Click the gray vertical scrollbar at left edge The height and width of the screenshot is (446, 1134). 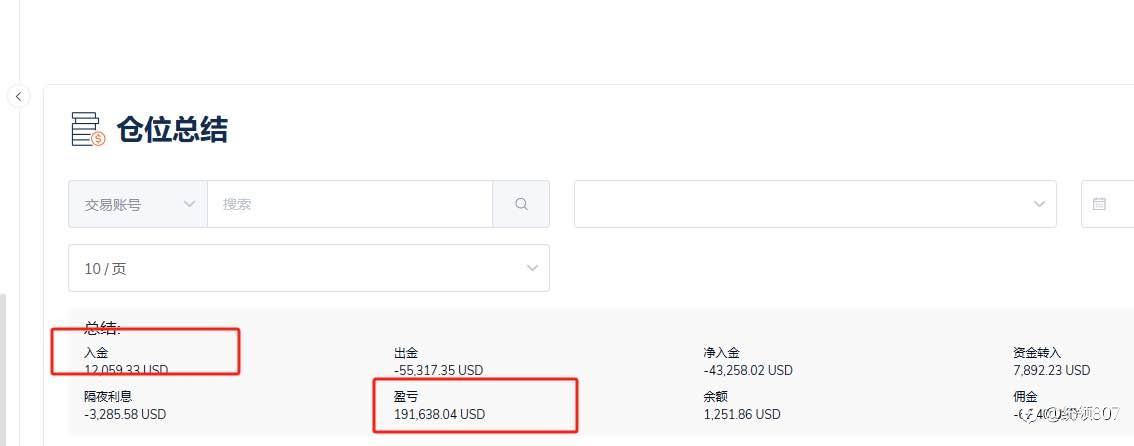pyautogui.click(x=3, y=369)
